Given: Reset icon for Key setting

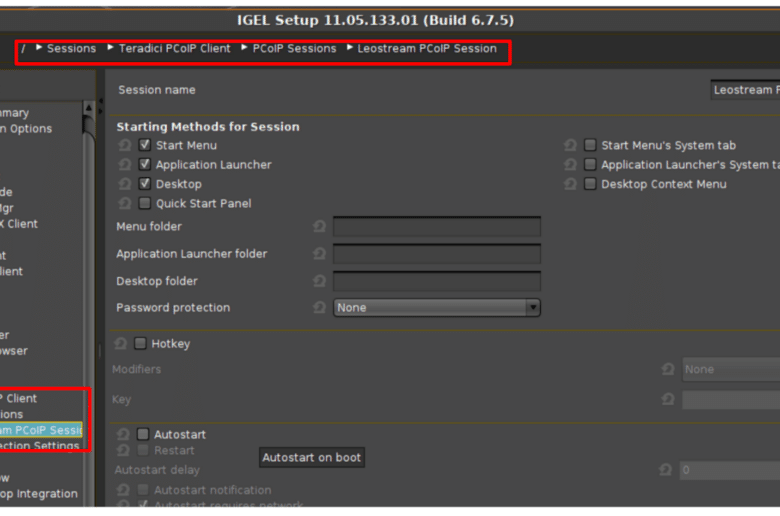Looking at the screenshot, I should (668, 399).
